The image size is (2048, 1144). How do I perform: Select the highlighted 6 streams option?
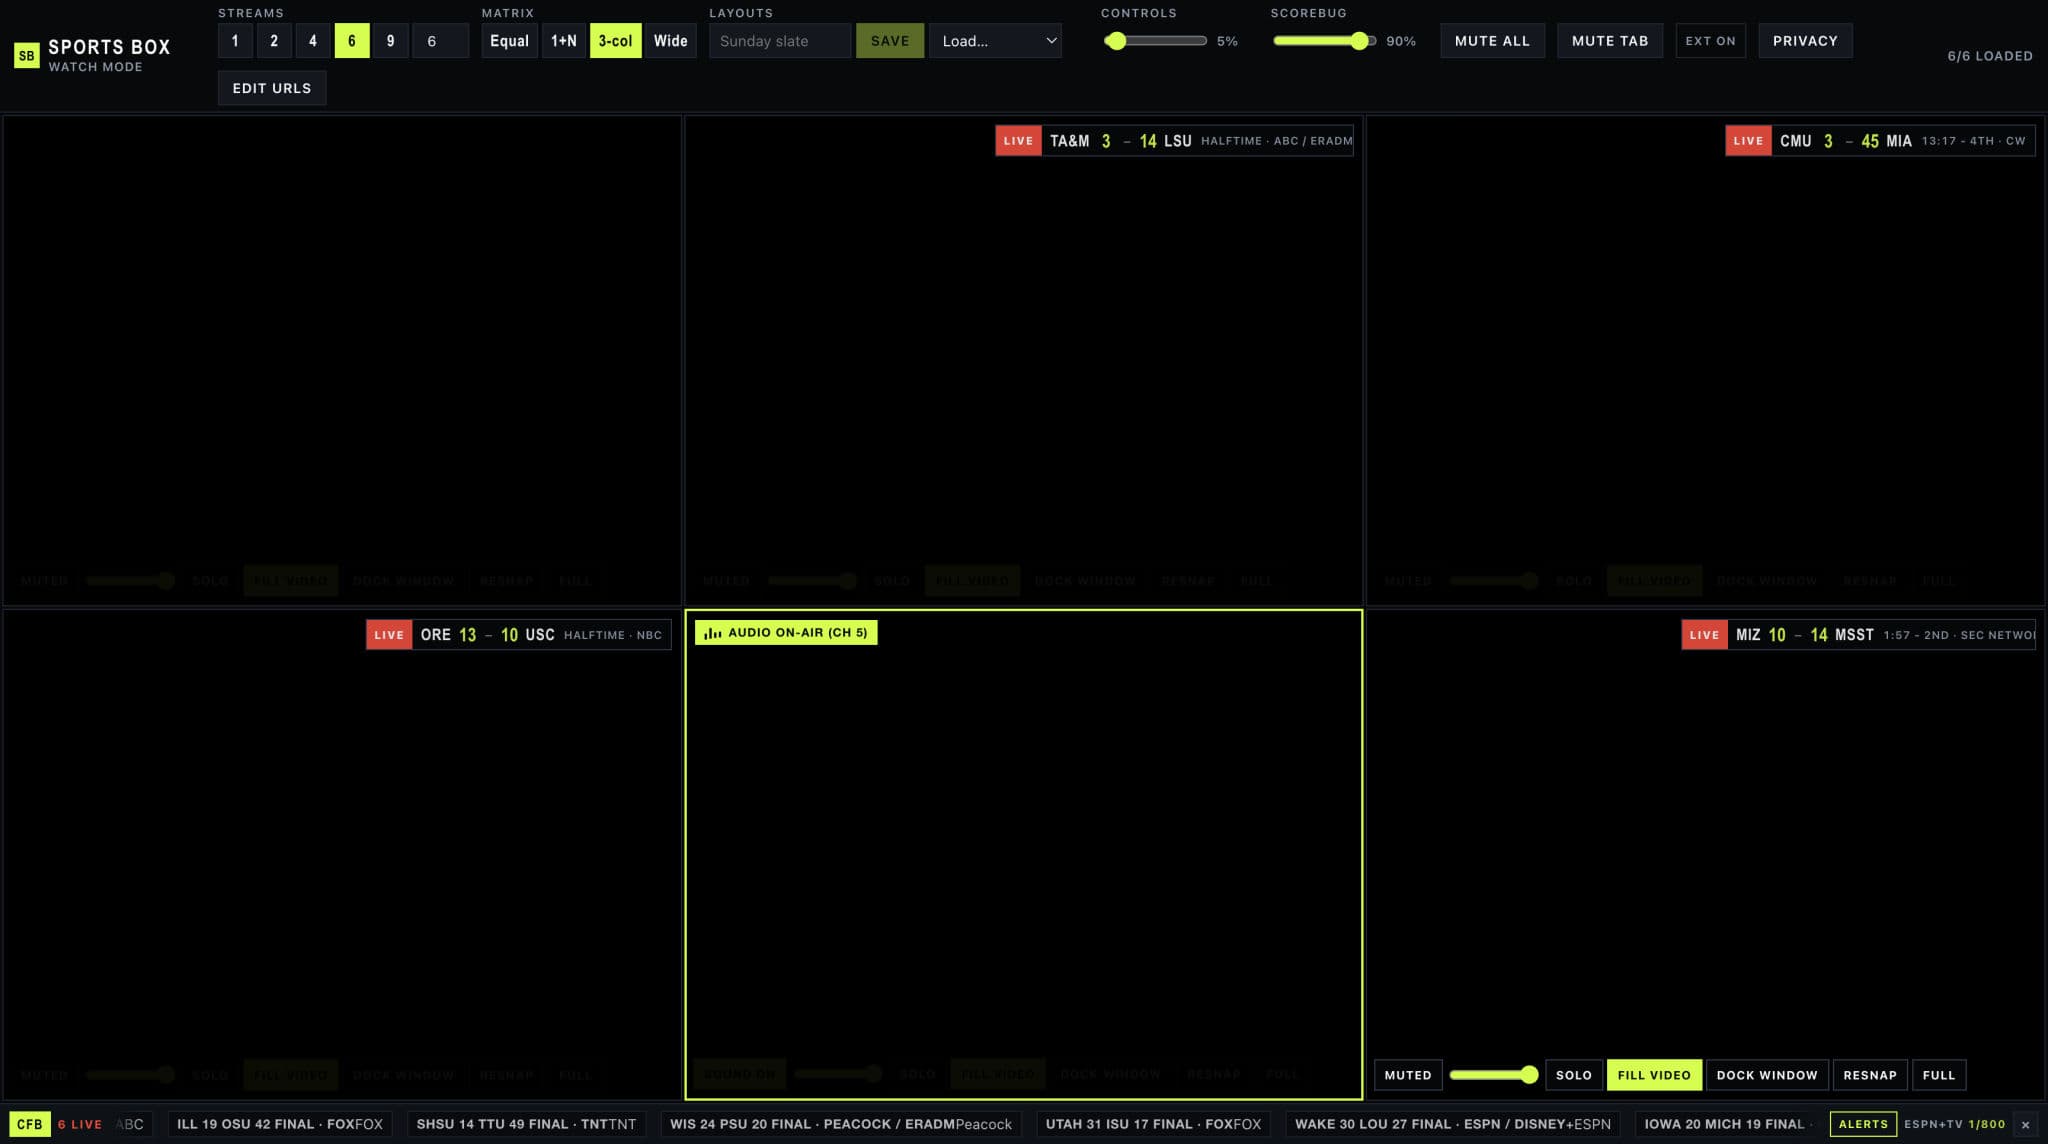[x=352, y=41]
